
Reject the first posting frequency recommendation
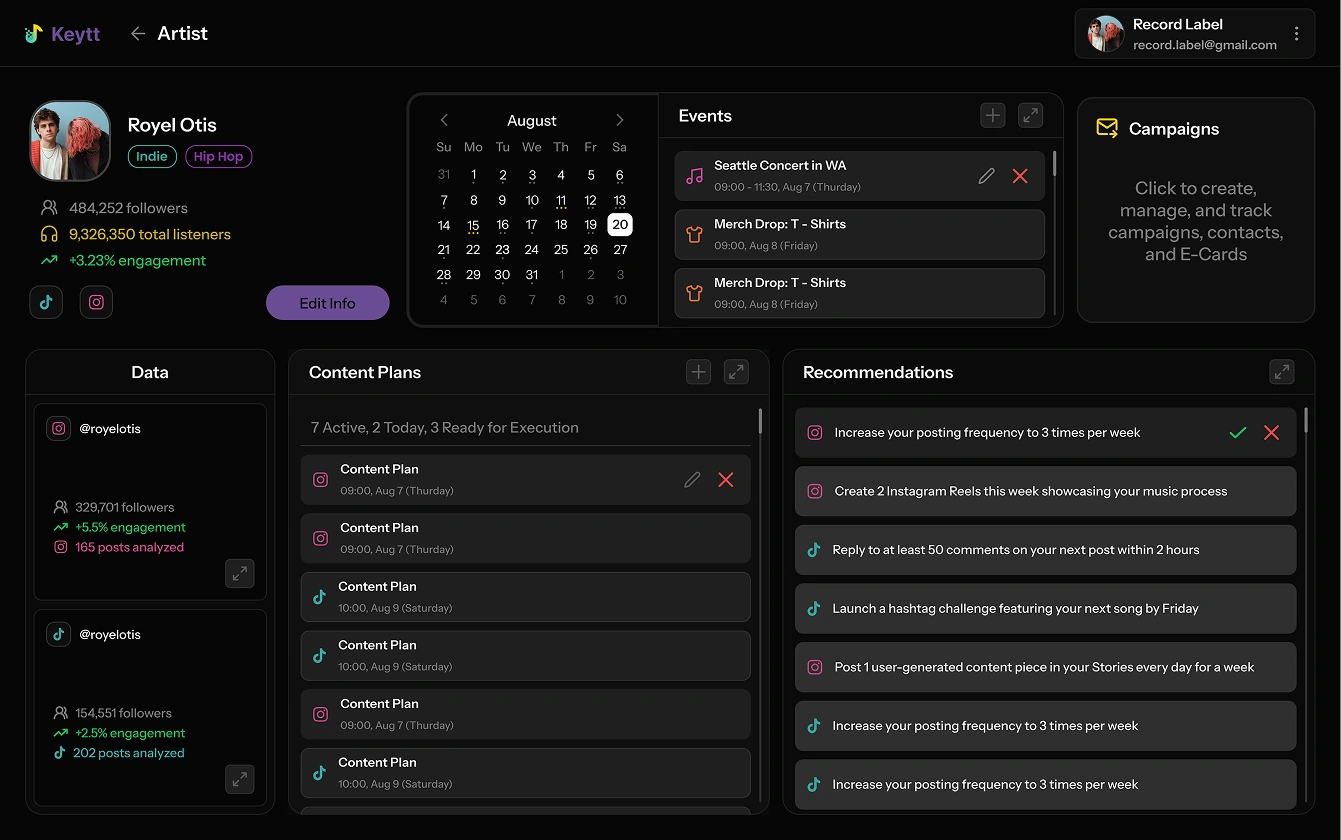(1271, 433)
